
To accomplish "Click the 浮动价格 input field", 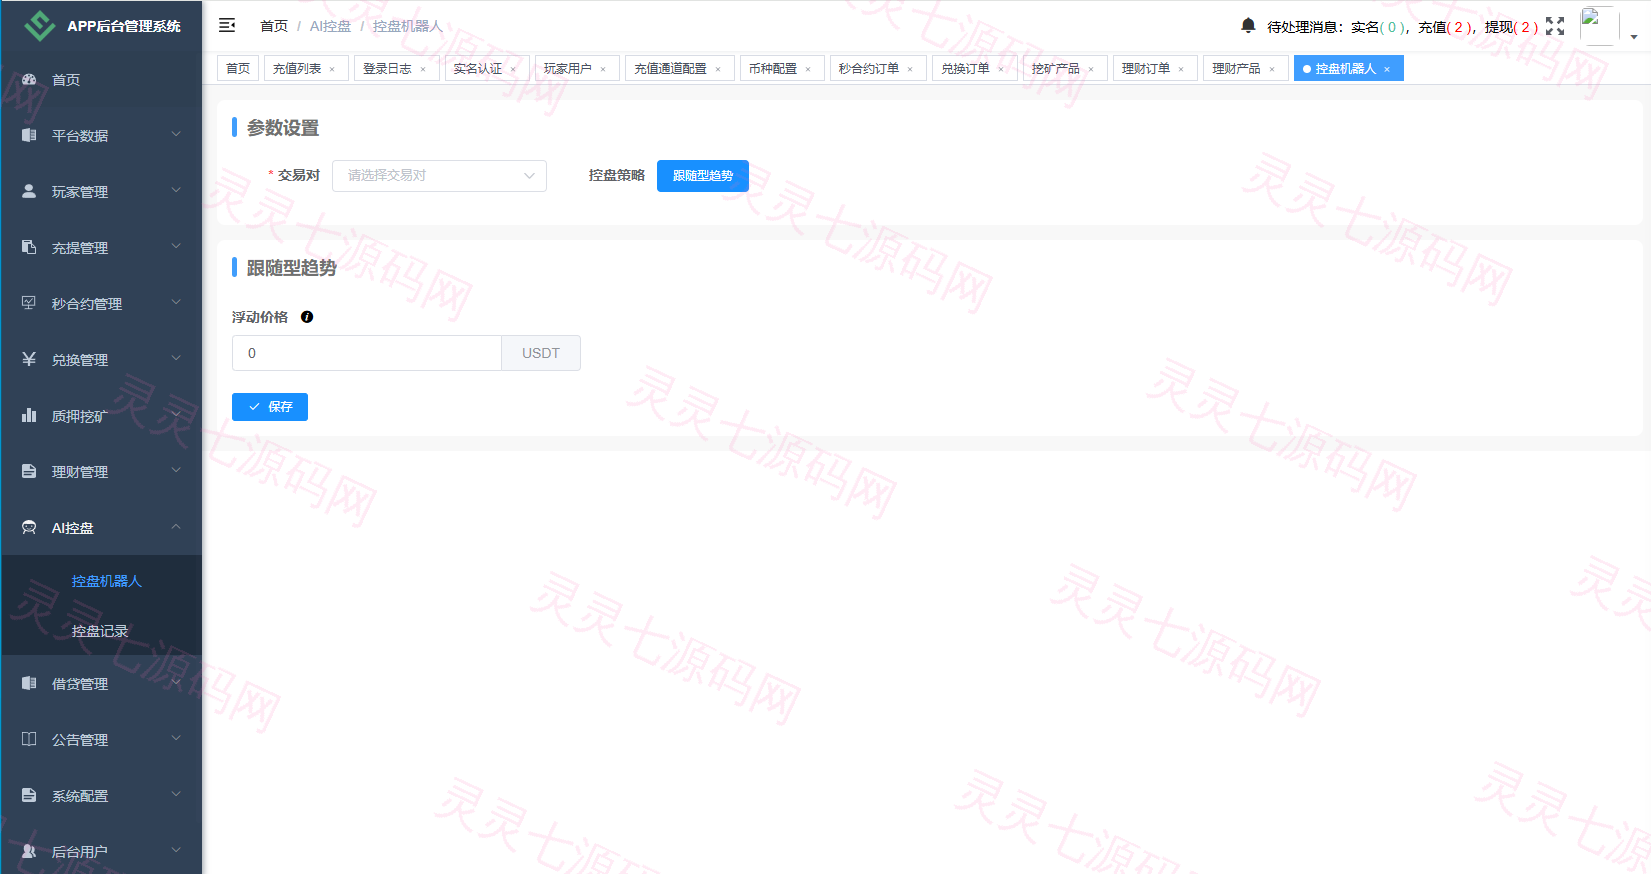I will click(367, 353).
